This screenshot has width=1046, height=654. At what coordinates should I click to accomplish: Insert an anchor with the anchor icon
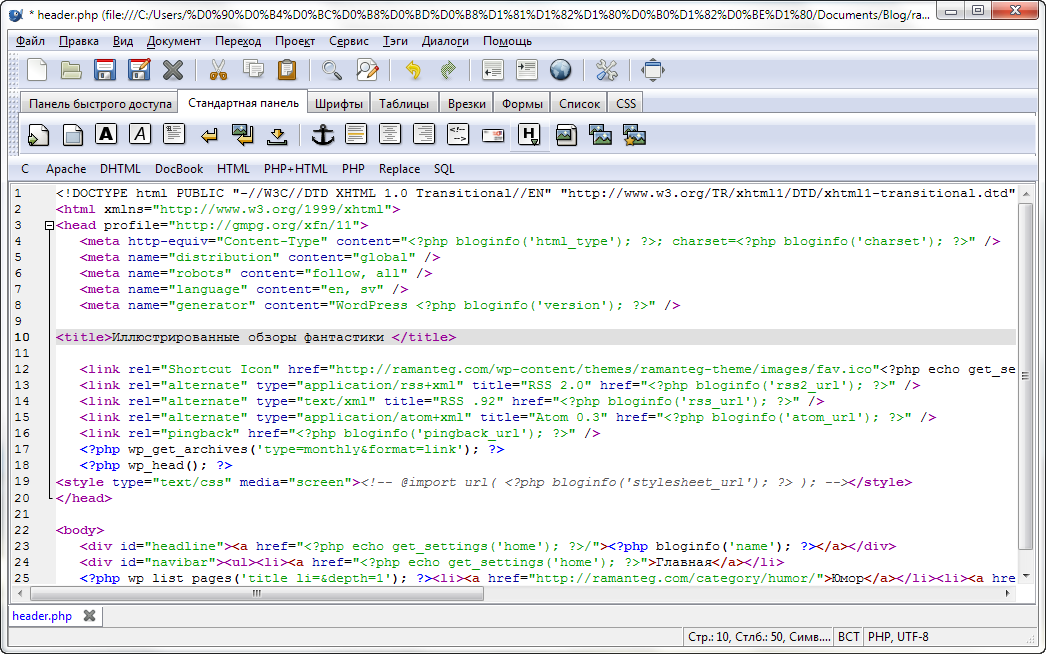point(323,135)
